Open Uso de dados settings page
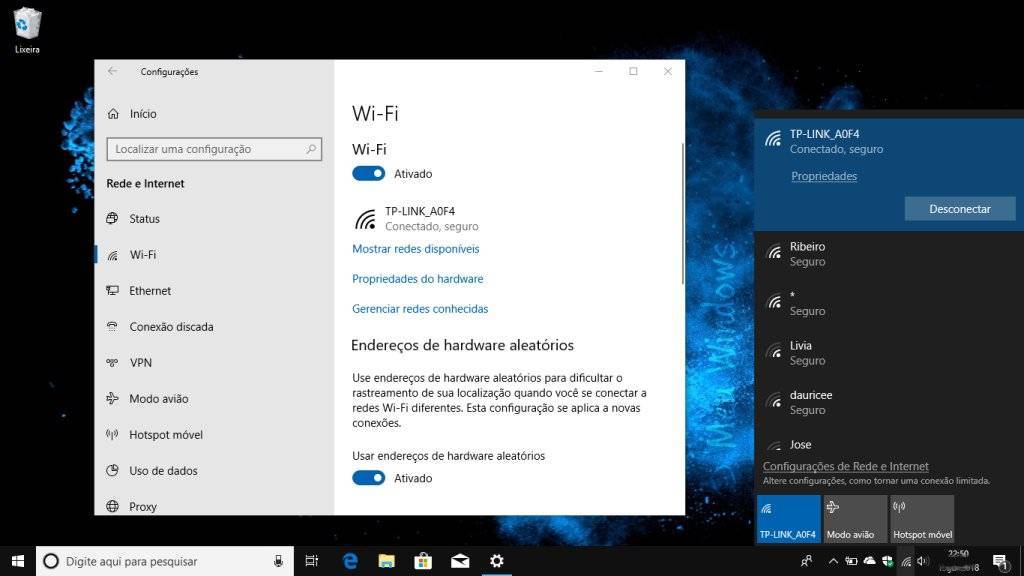1024x576 pixels. pyautogui.click(x=214, y=470)
